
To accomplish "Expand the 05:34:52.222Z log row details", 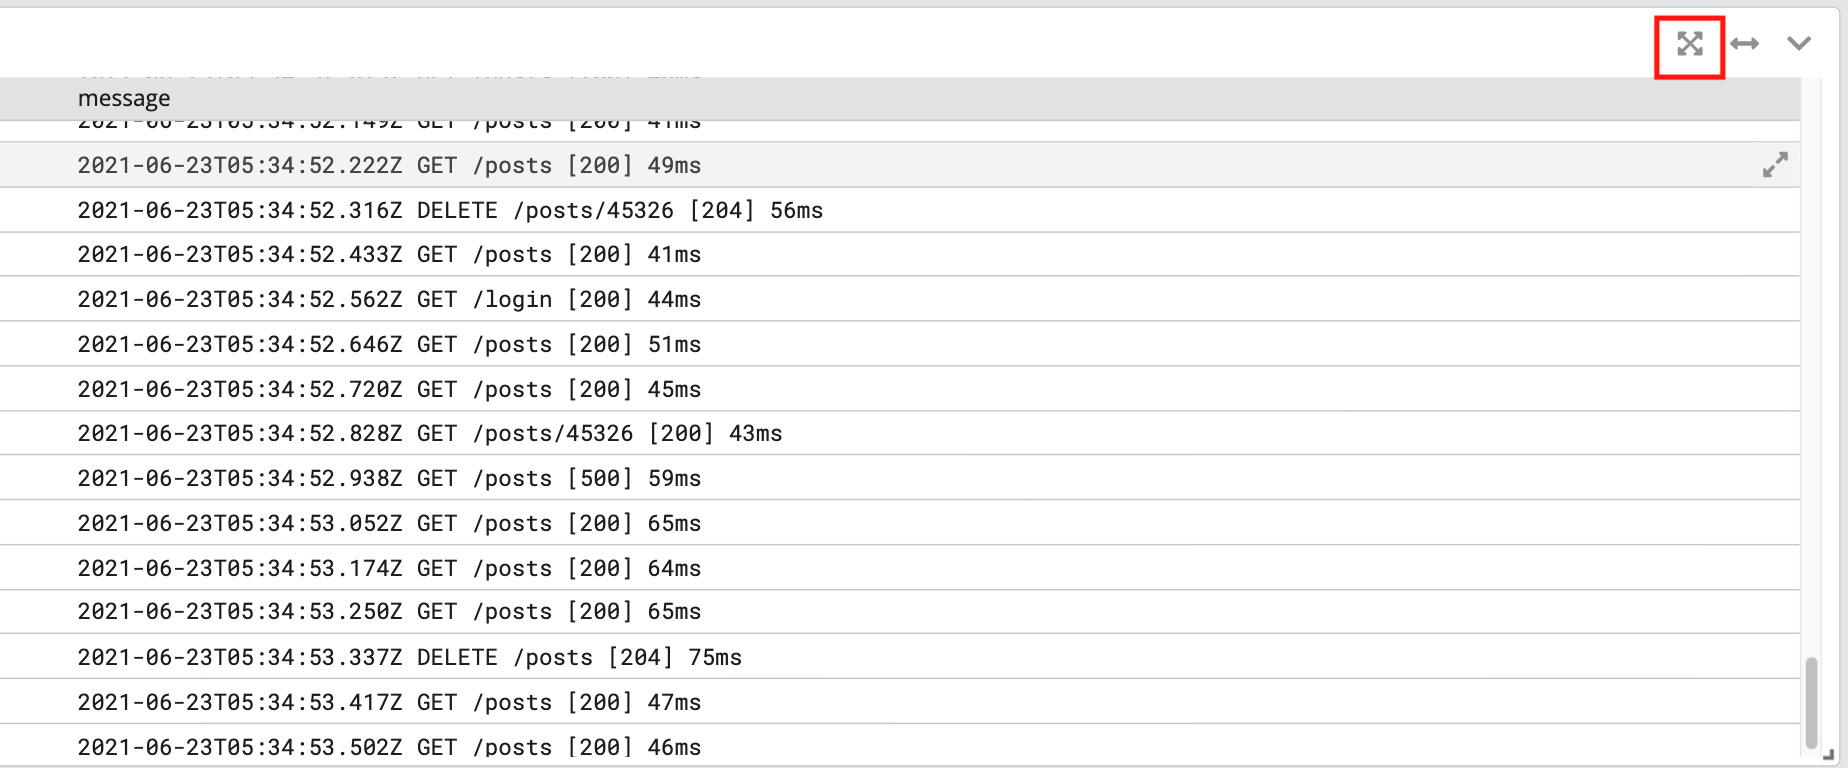I will [1775, 165].
